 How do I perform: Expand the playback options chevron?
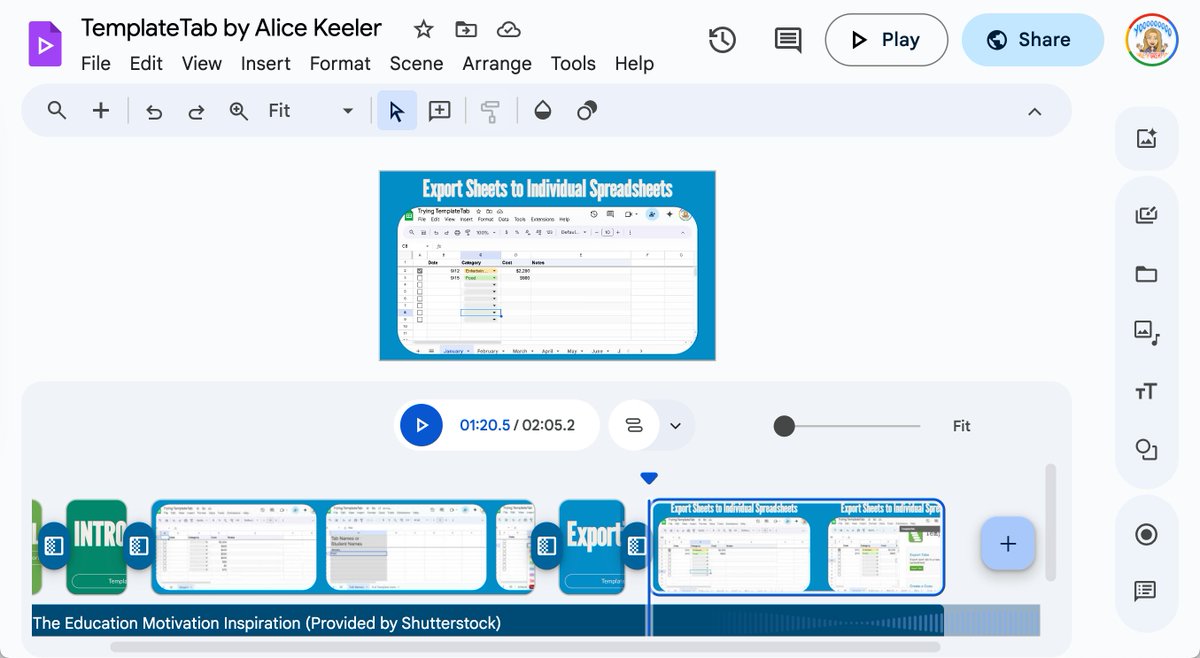click(673, 425)
